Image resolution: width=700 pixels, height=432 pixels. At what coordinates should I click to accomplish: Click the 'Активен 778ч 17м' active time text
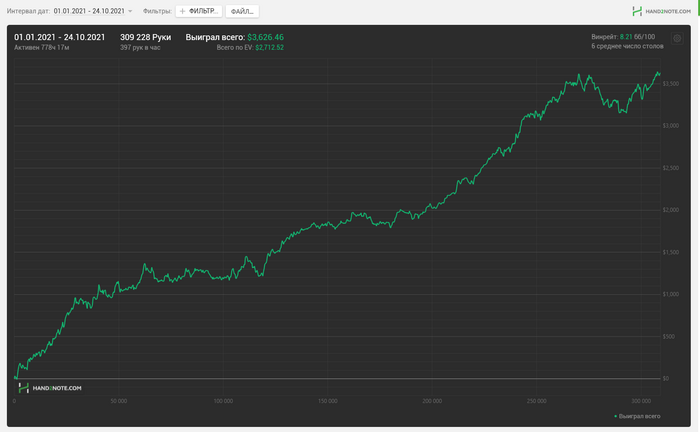pos(42,47)
